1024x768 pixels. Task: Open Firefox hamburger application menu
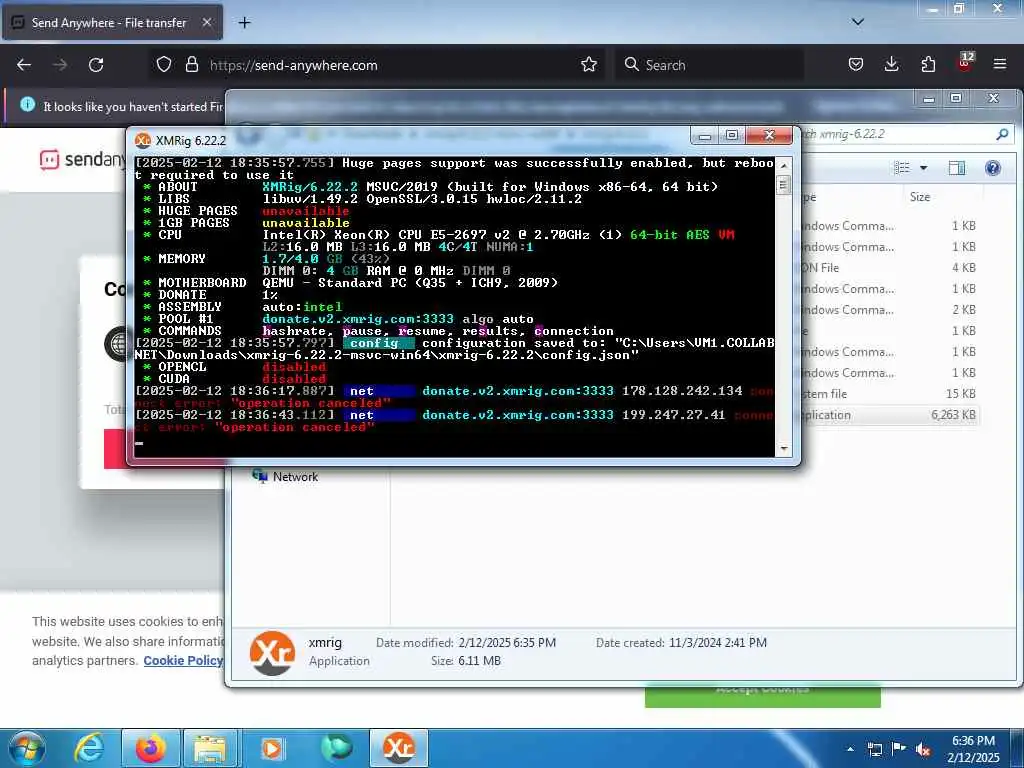[x=1000, y=65]
